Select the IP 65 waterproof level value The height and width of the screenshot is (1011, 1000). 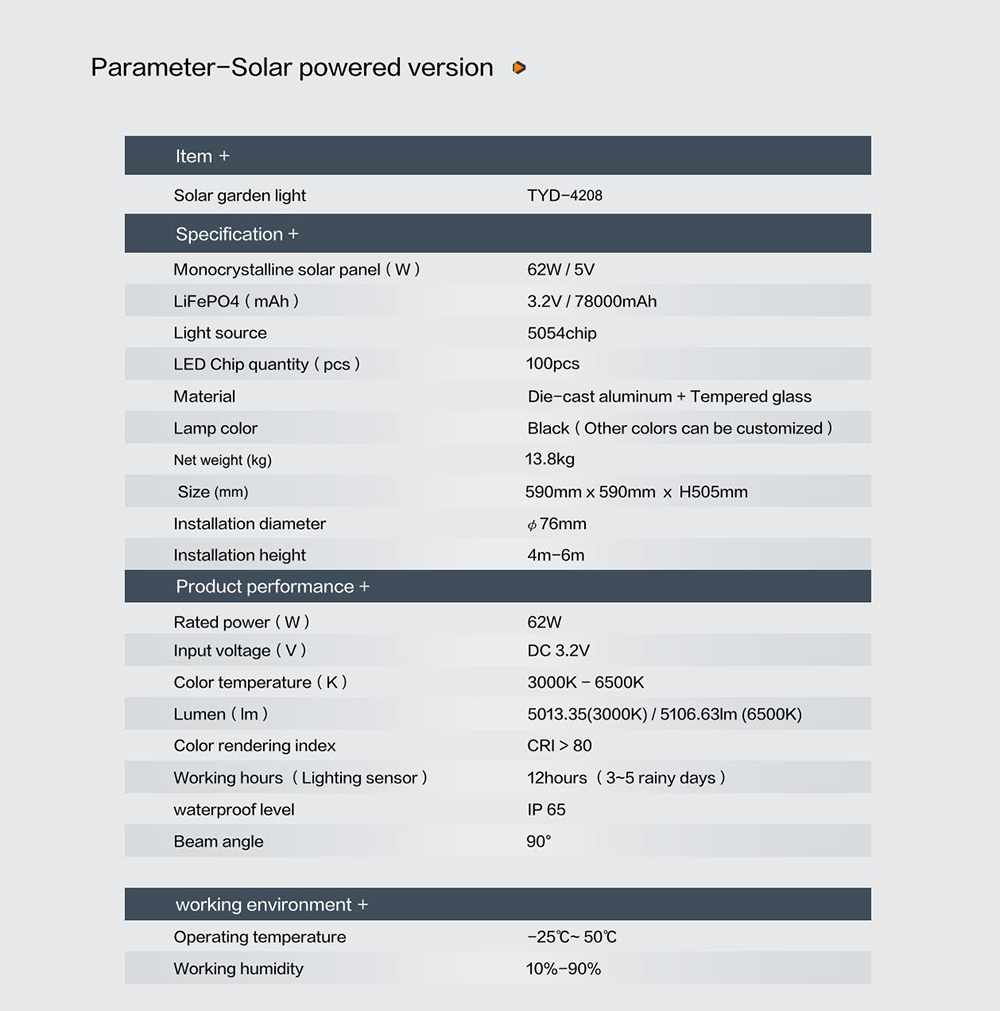tap(547, 810)
